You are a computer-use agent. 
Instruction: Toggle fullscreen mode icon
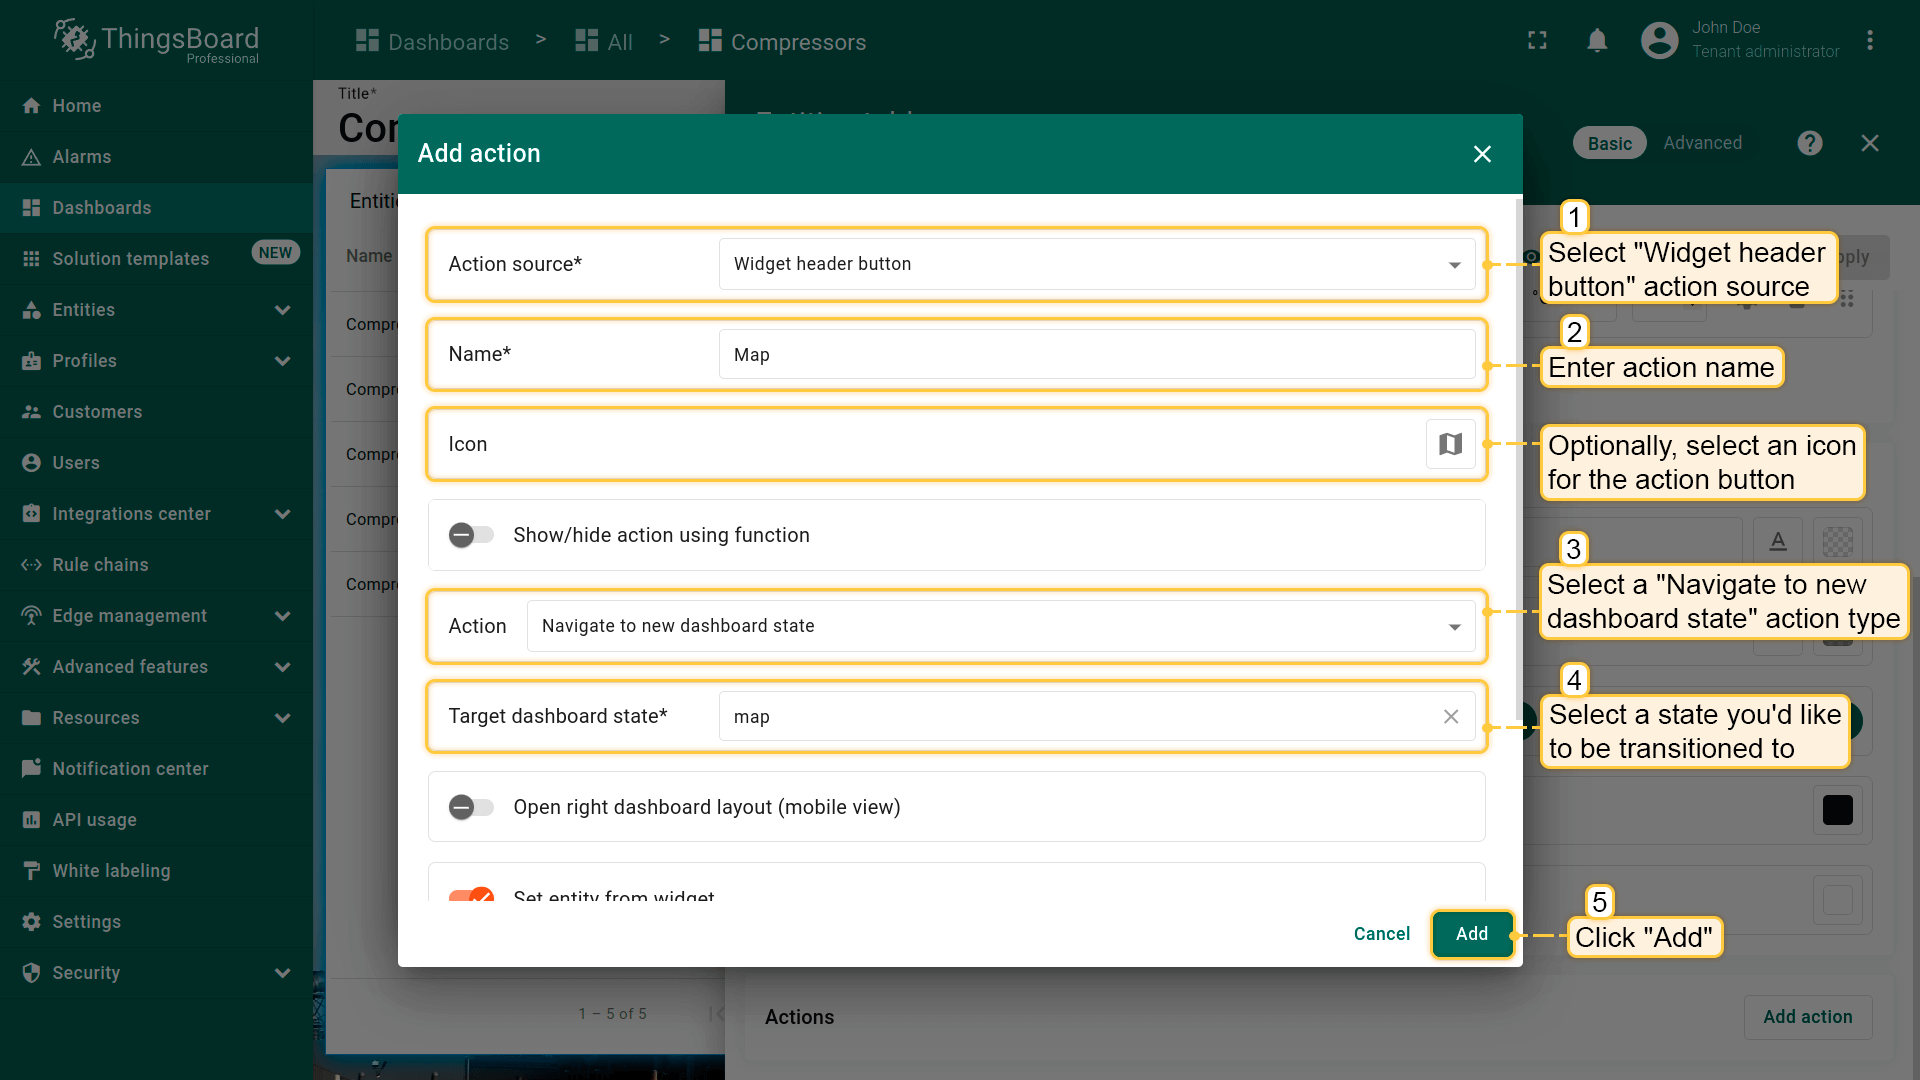click(x=1537, y=41)
